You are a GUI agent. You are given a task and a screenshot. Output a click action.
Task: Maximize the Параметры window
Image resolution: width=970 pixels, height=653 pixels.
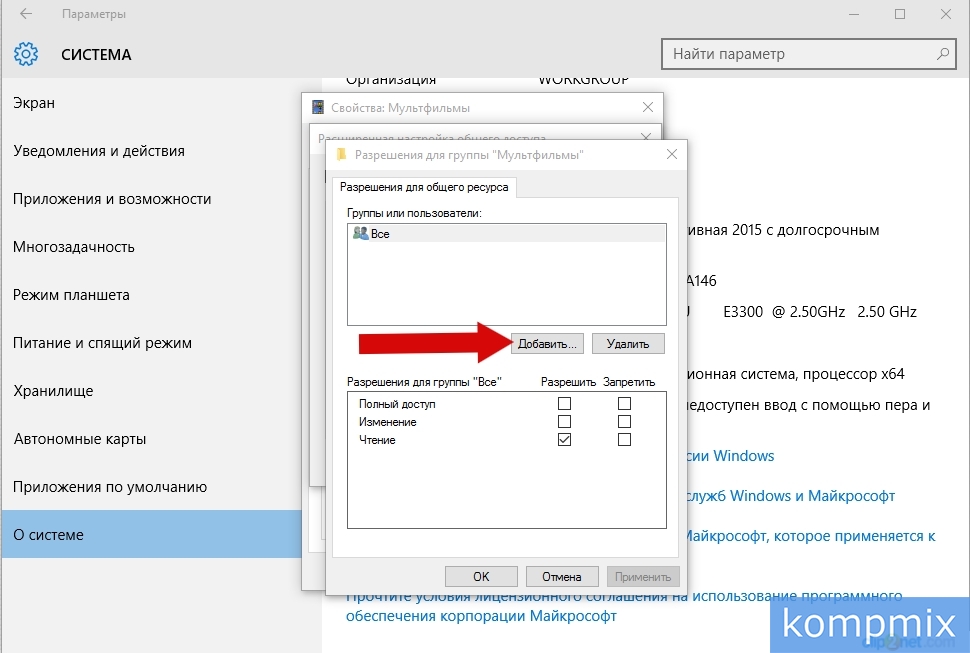[900, 14]
